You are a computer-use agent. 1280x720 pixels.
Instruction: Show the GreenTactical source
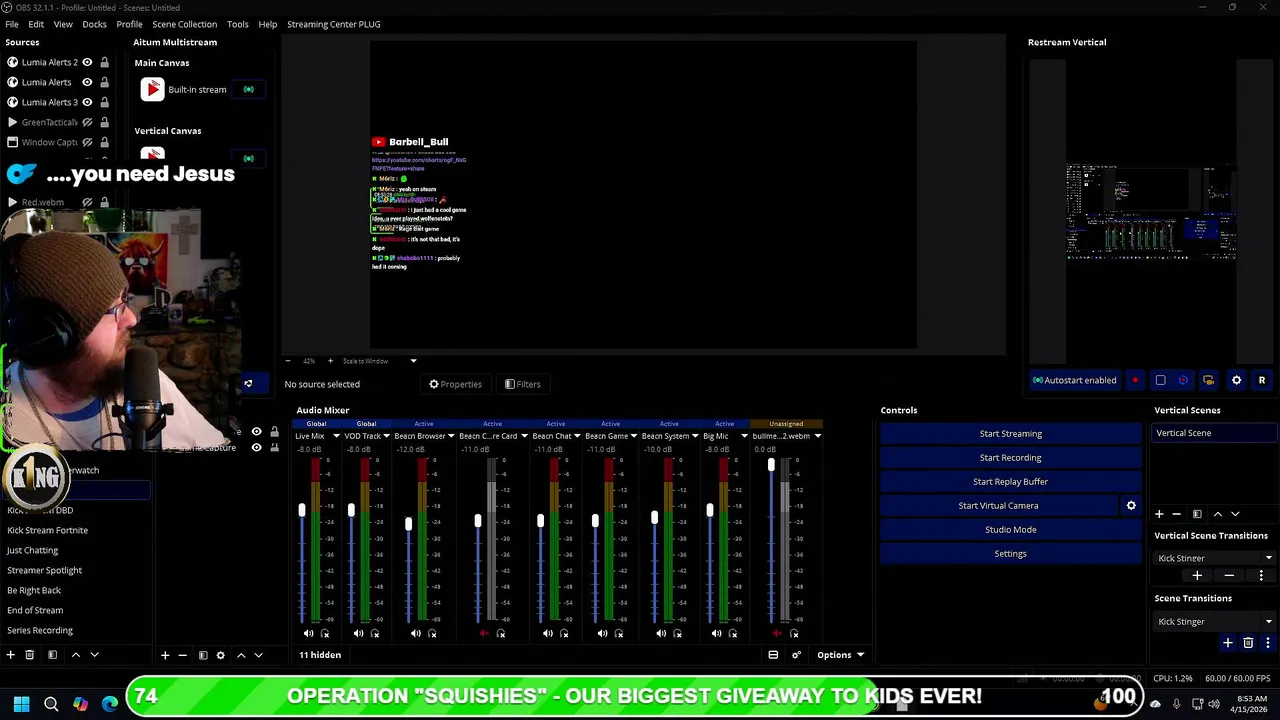87,122
